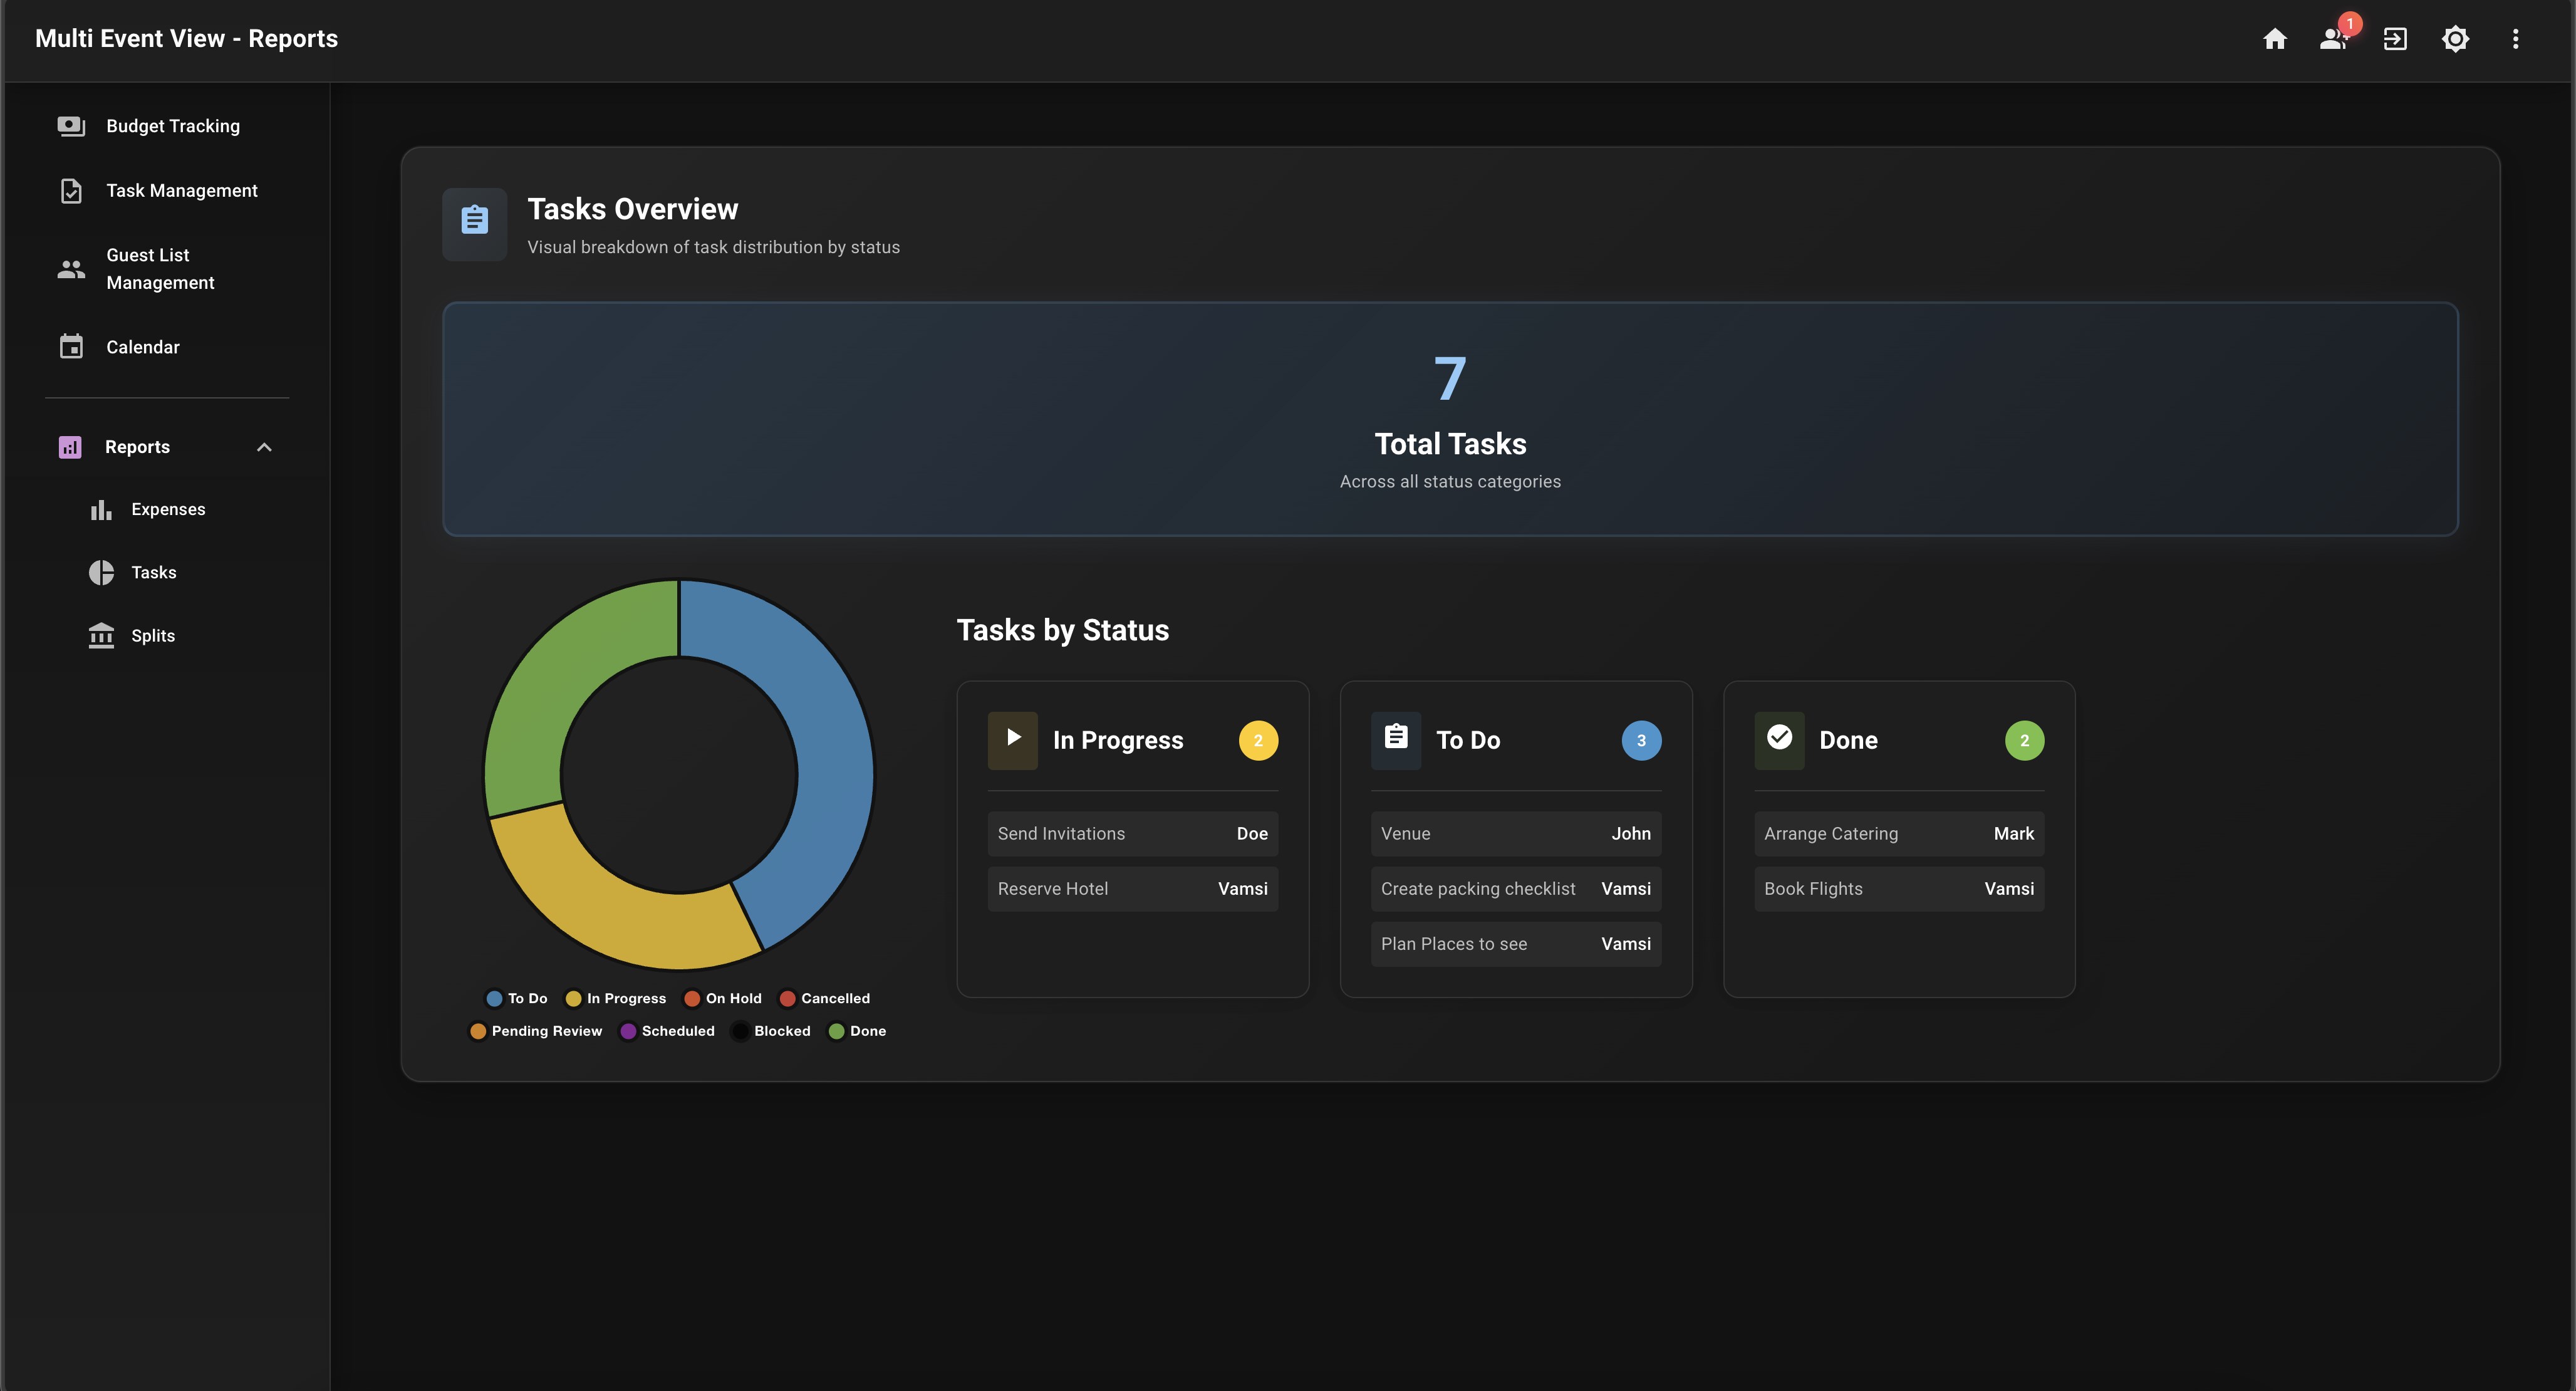This screenshot has width=2576, height=1391.
Task: Open the three-dot more options menu
Action: click(2515, 39)
